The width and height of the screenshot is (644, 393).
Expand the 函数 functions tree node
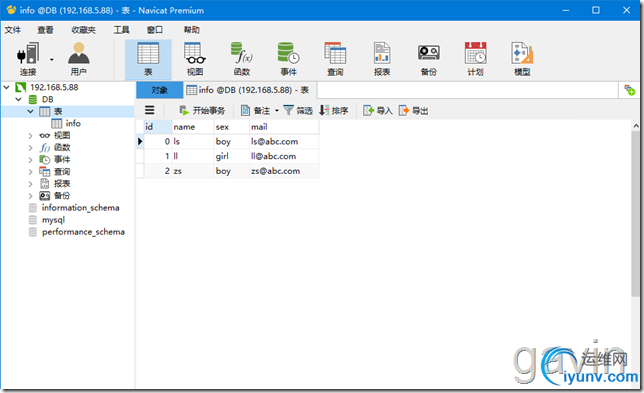[x=30, y=147]
